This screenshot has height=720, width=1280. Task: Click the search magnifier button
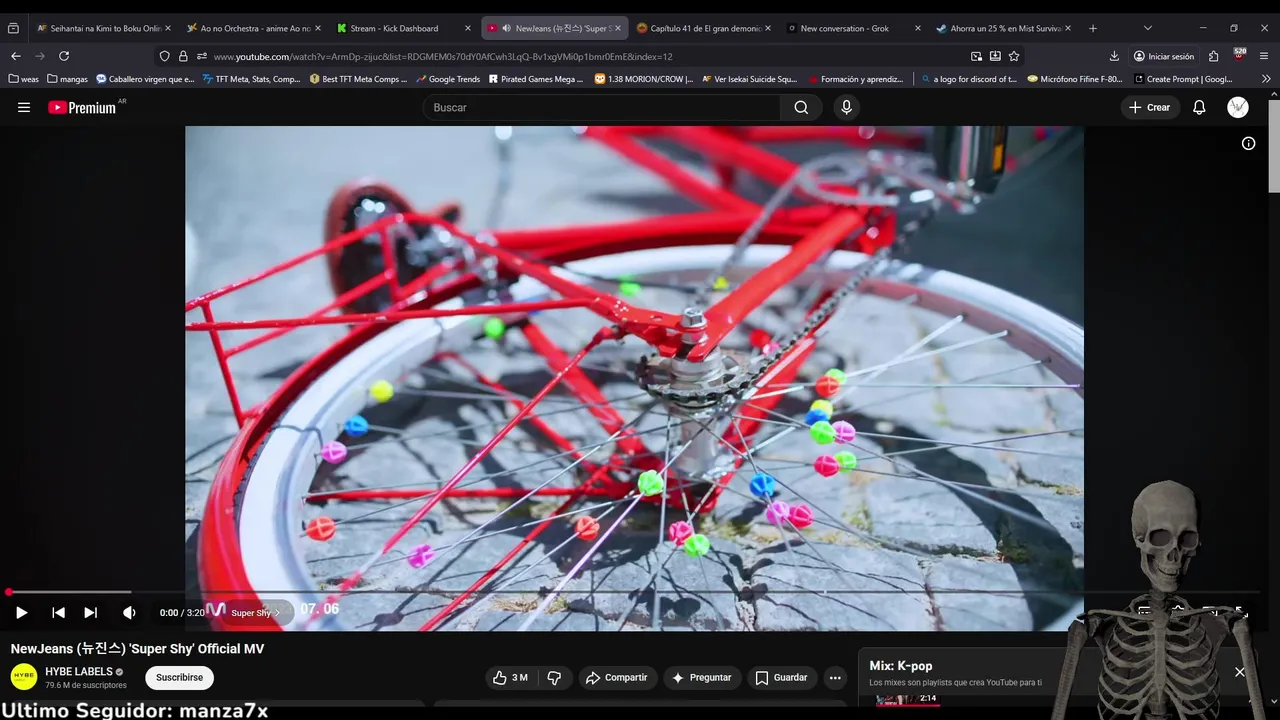pyautogui.click(x=801, y=108)
